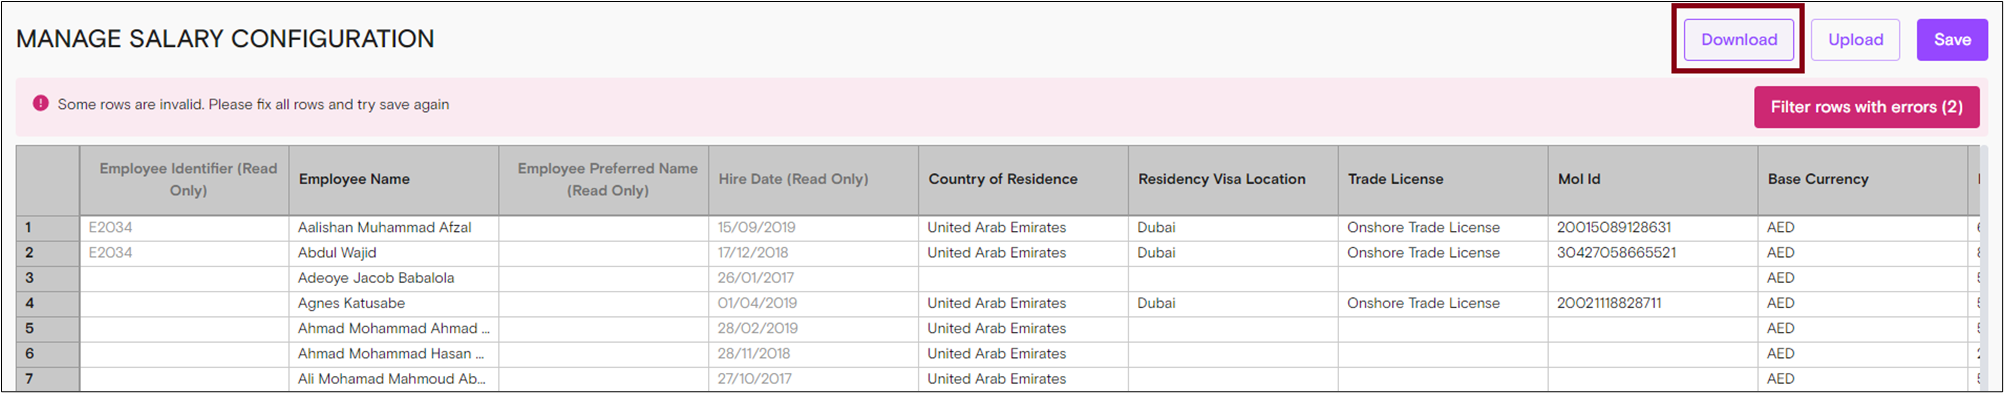The height and width of the screenshot is (393, 2004).
Task: Edit the Aalishan Muhammad Afzal name cell
Action: [x=394, y=228]
